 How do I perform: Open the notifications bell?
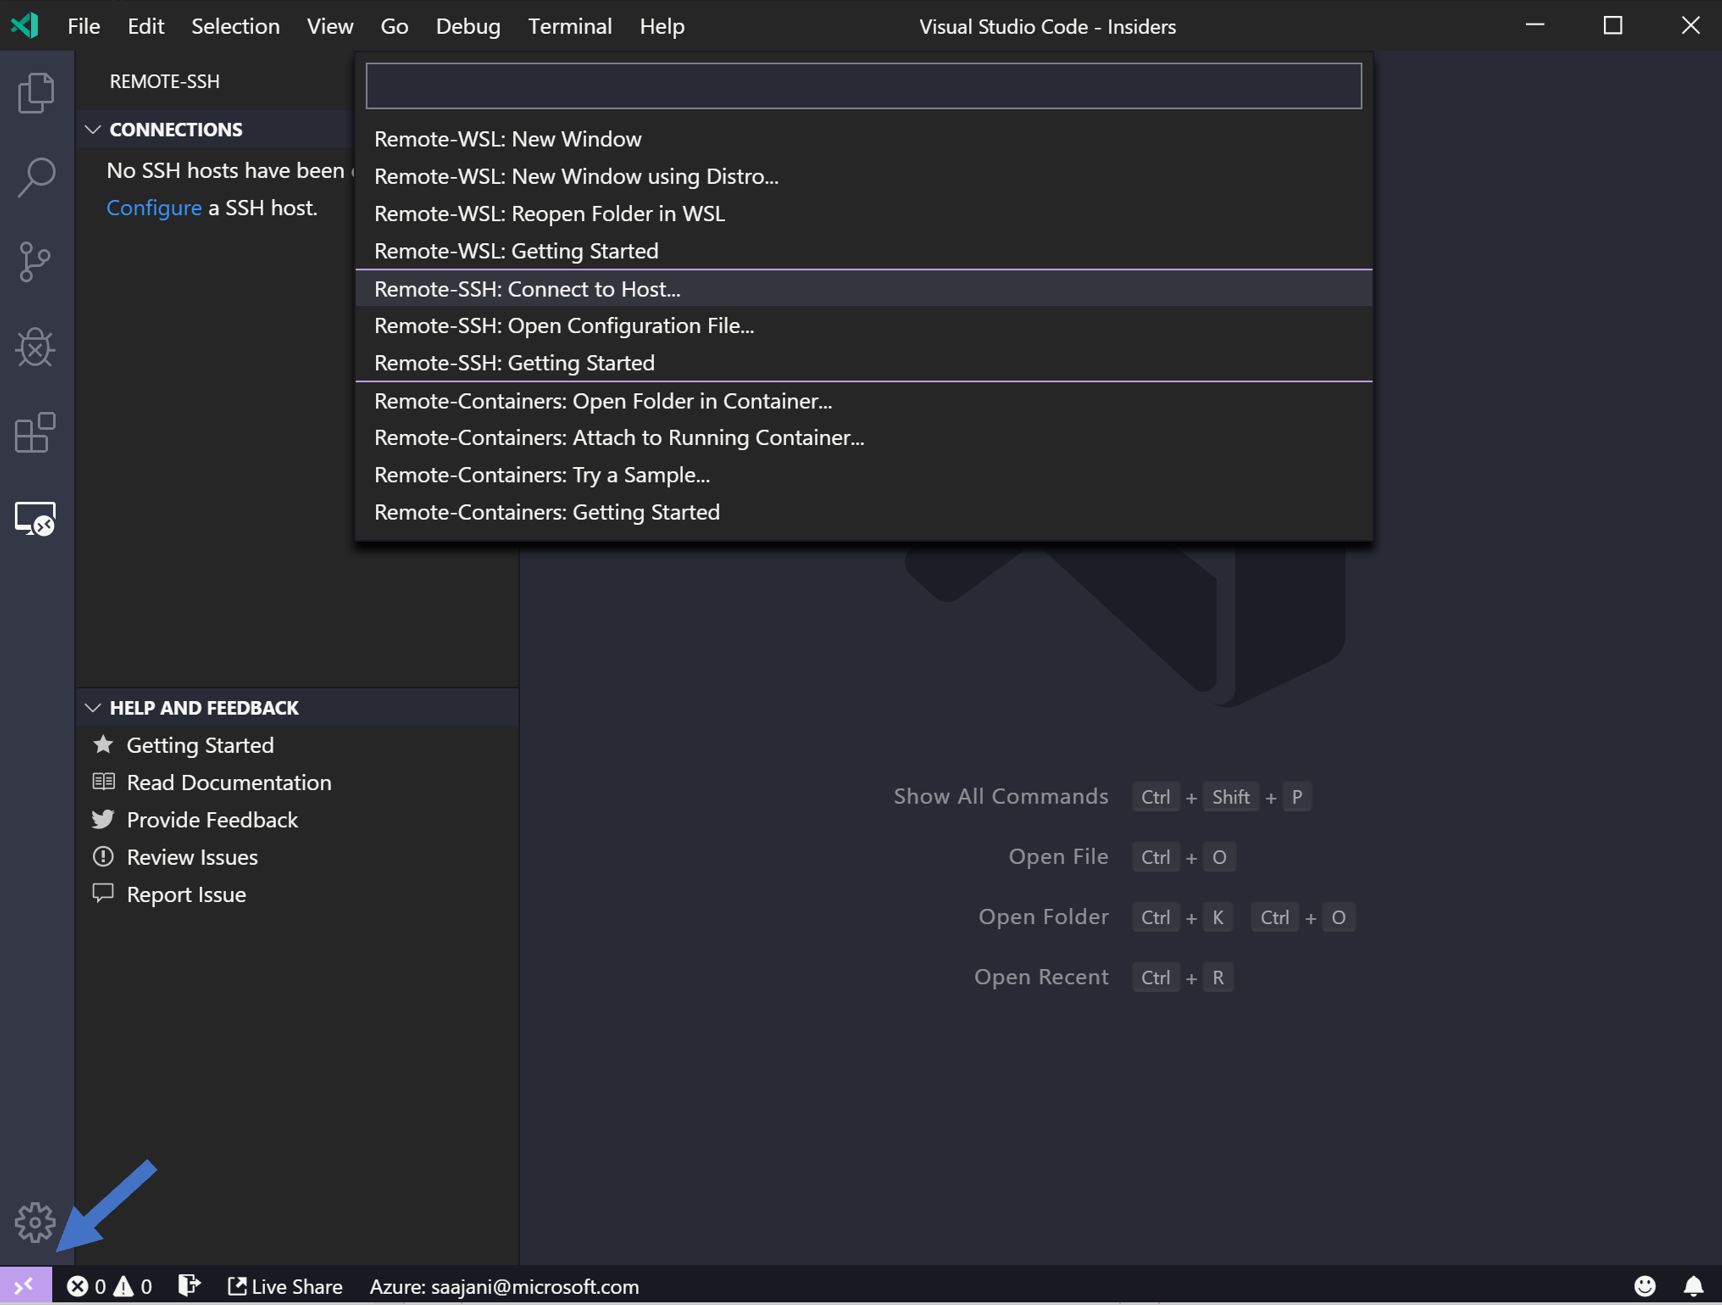[x=1692, y=1286]
